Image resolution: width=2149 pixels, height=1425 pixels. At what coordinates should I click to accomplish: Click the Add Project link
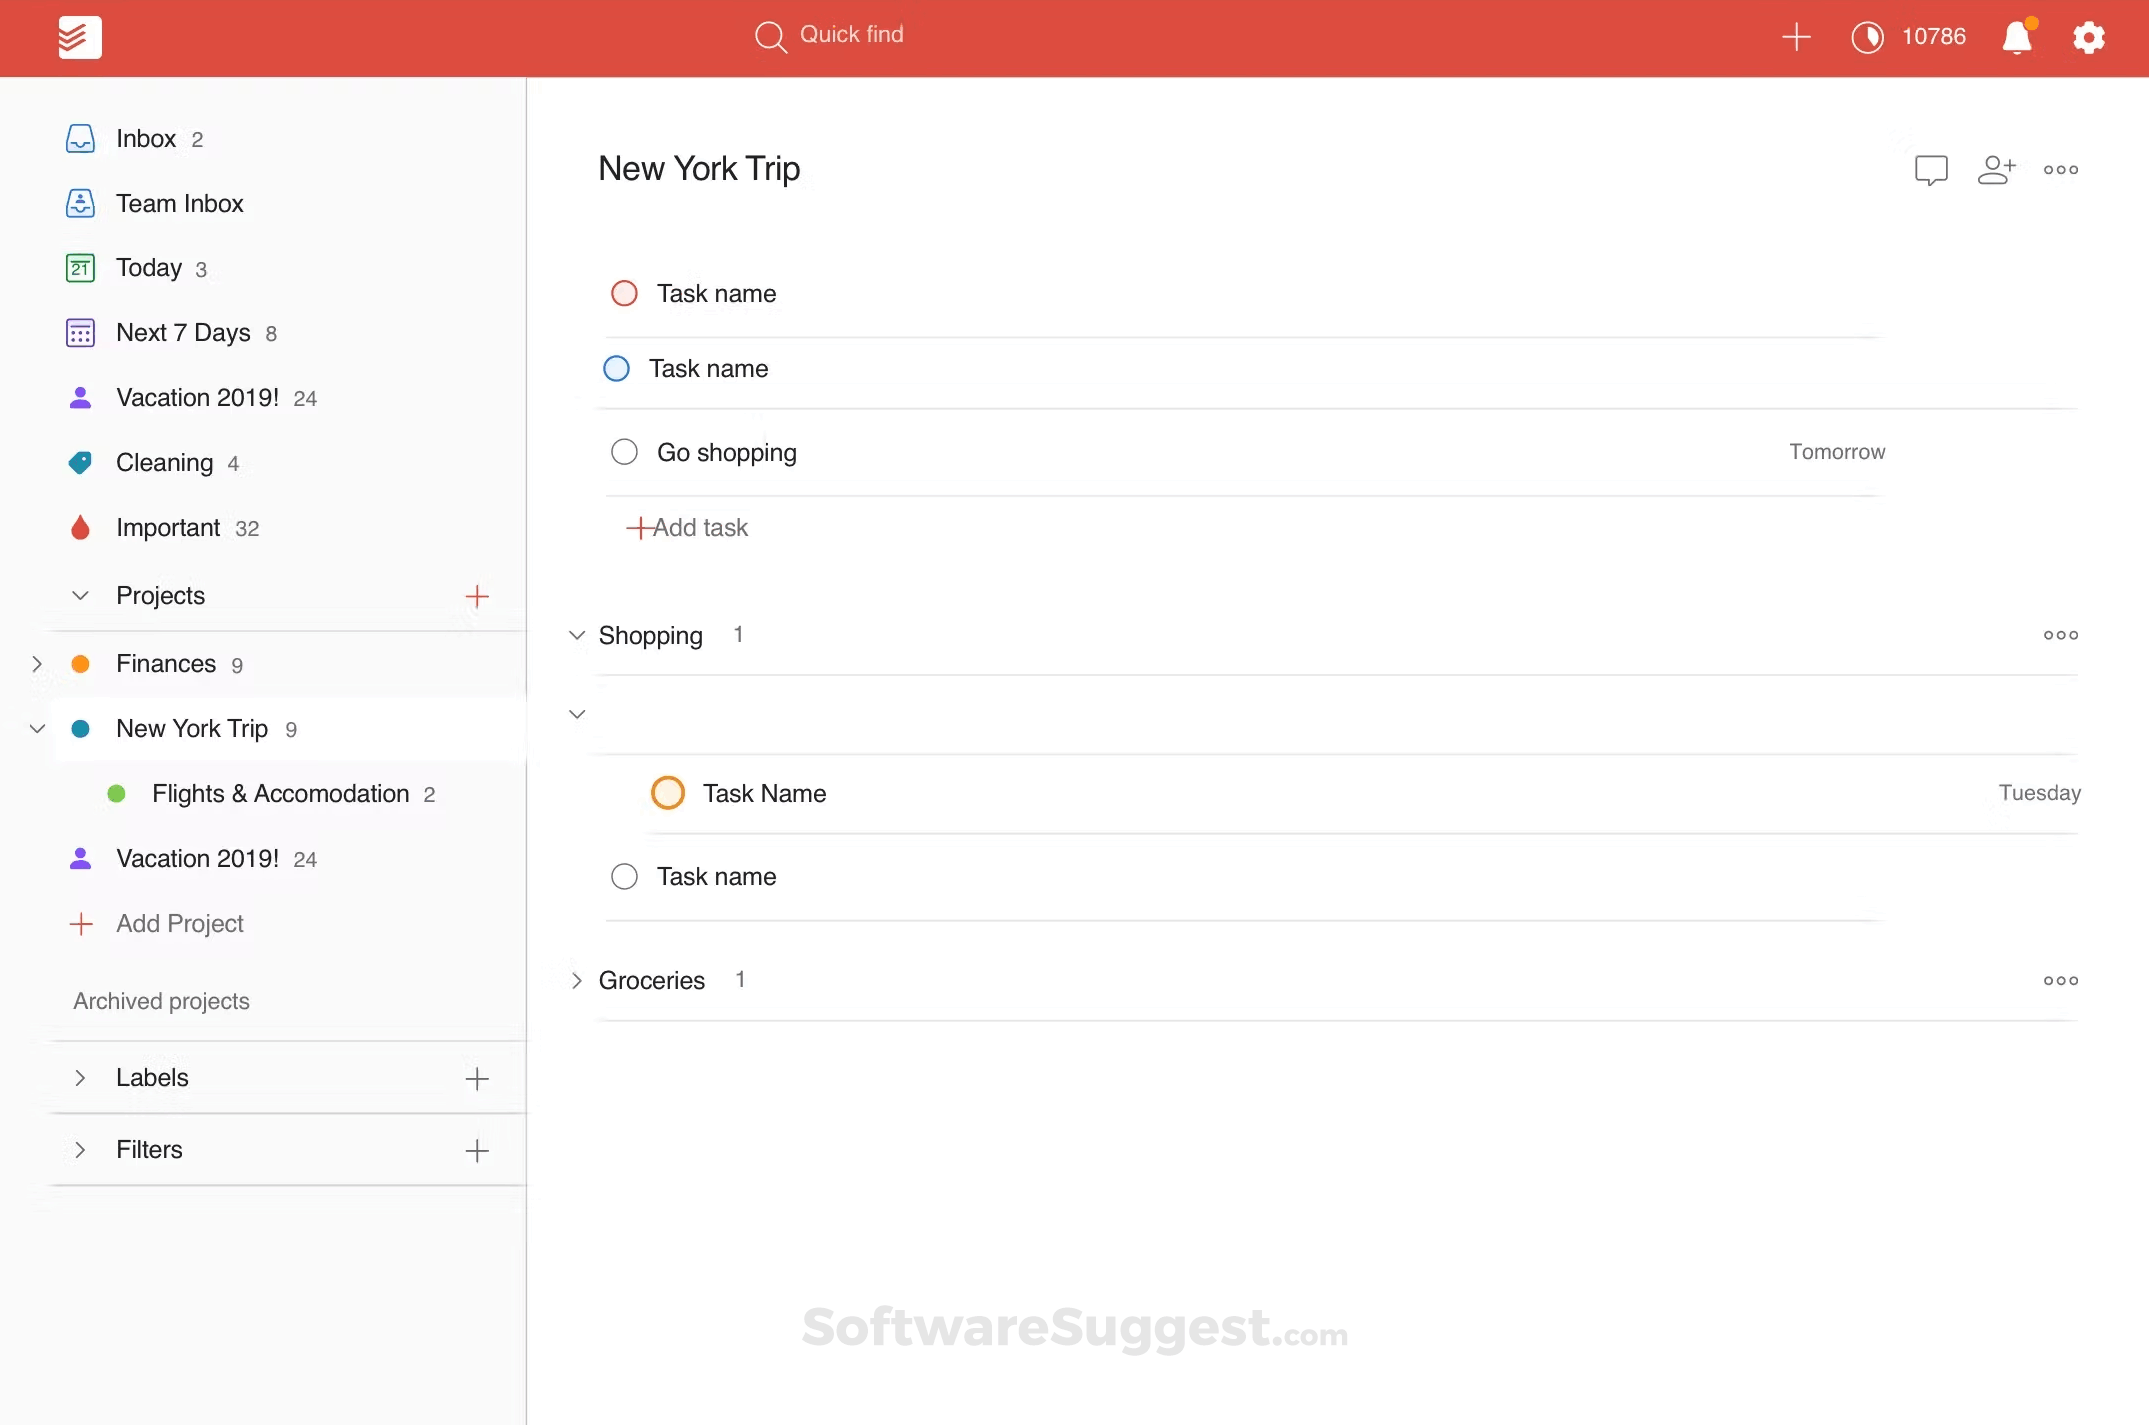click(x=179, y=923)
